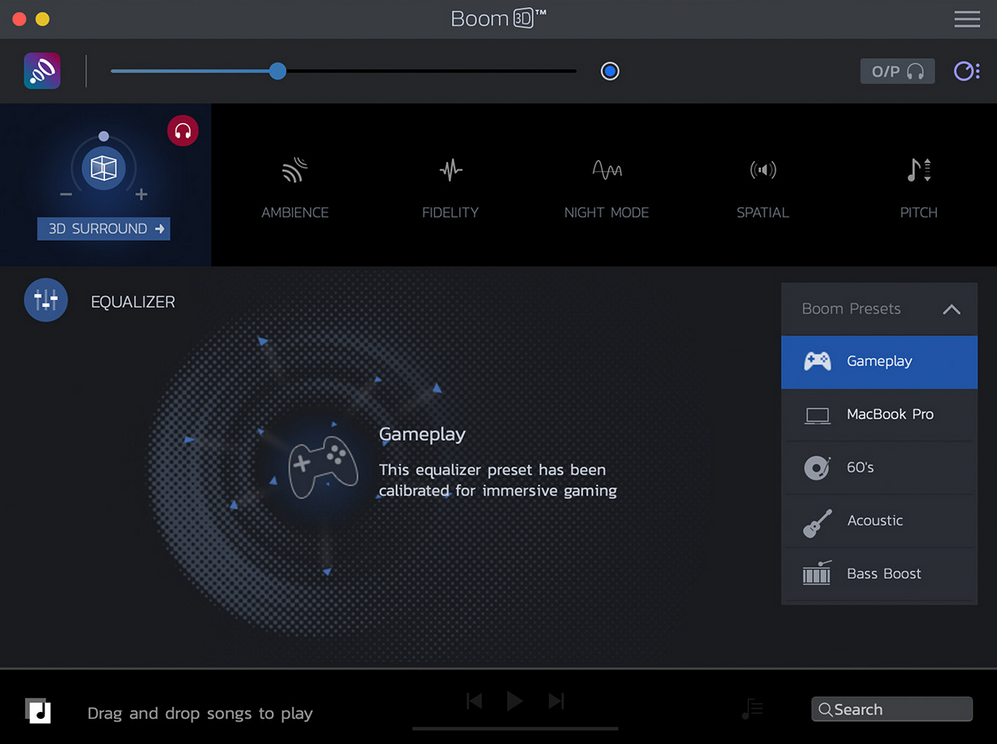This screenshot has width=997, height=744.
Task: Open the hamburger menu
Action: (966, 19)
